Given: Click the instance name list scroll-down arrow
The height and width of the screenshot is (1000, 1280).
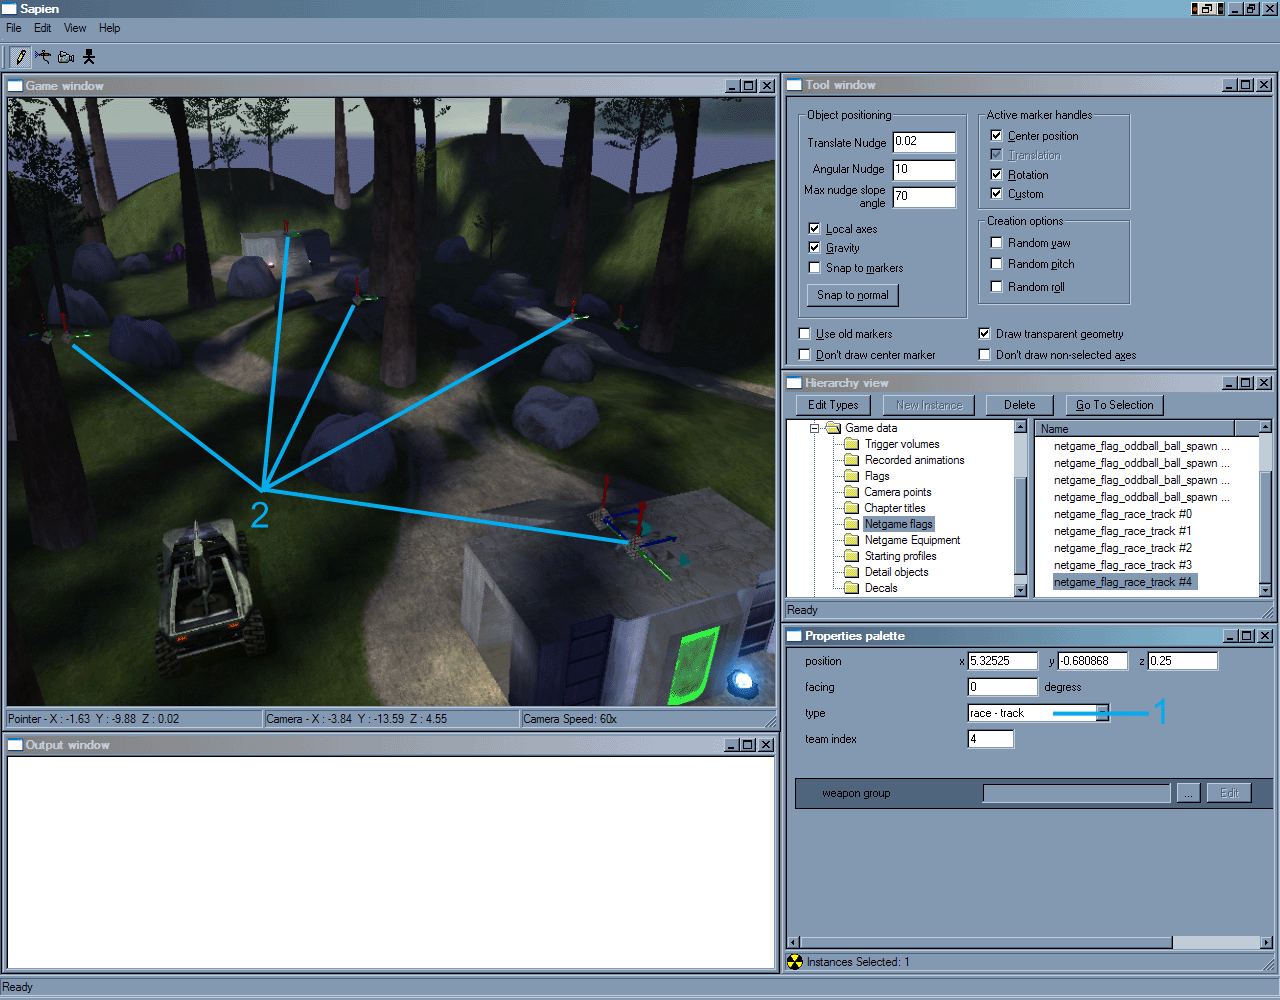Looking at the screenshot, I should [x=1266, y=590].
